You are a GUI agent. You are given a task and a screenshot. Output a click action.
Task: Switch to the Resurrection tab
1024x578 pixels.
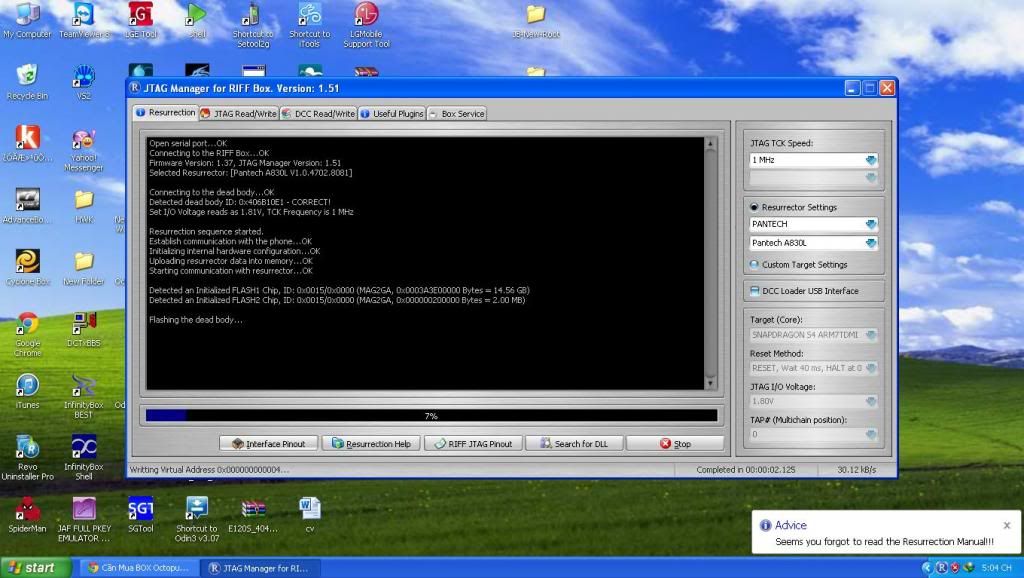tap(165, 112)
